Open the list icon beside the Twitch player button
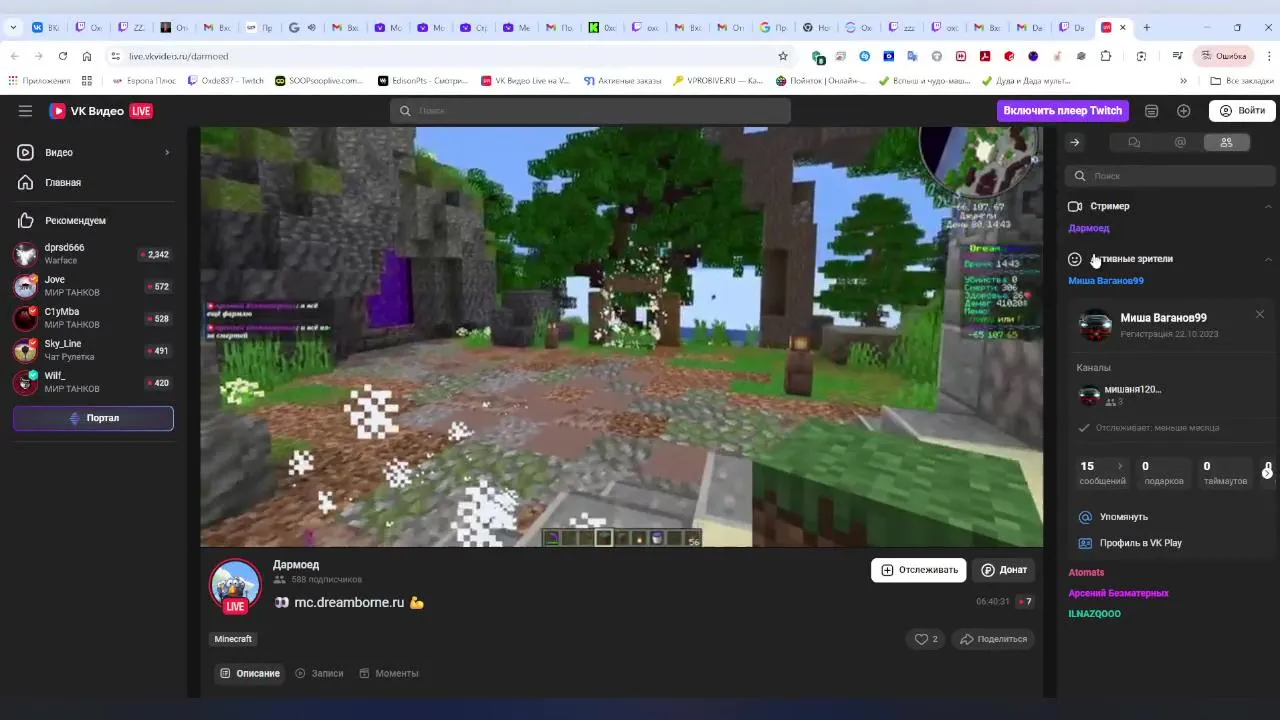 click(x=1152, y=111)
